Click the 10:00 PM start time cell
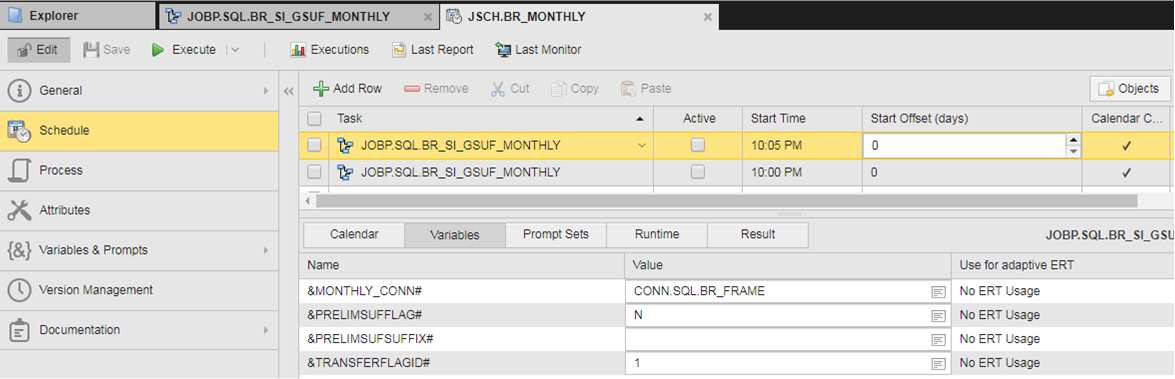 pyautogui.click(x=801, y=172)
